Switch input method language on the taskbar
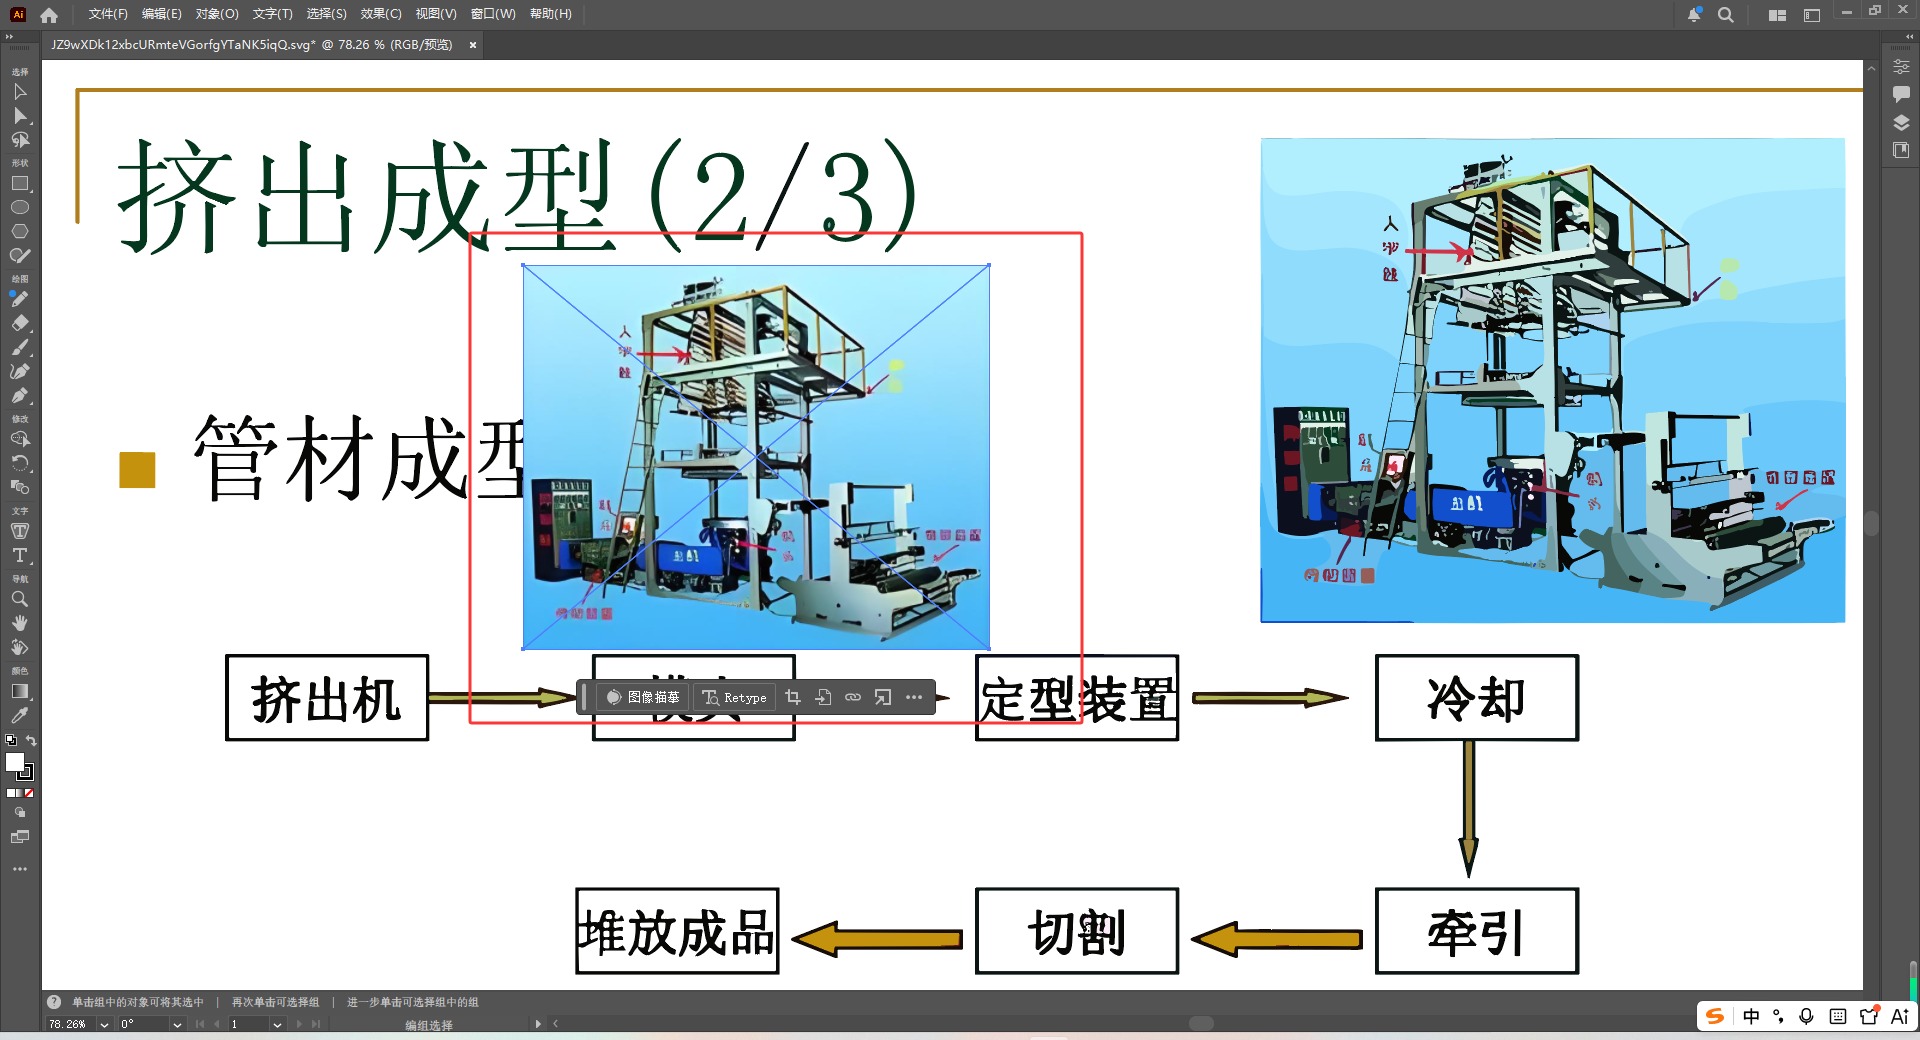Screen dimensions: 1920x1040 tap(1750, 1015)
